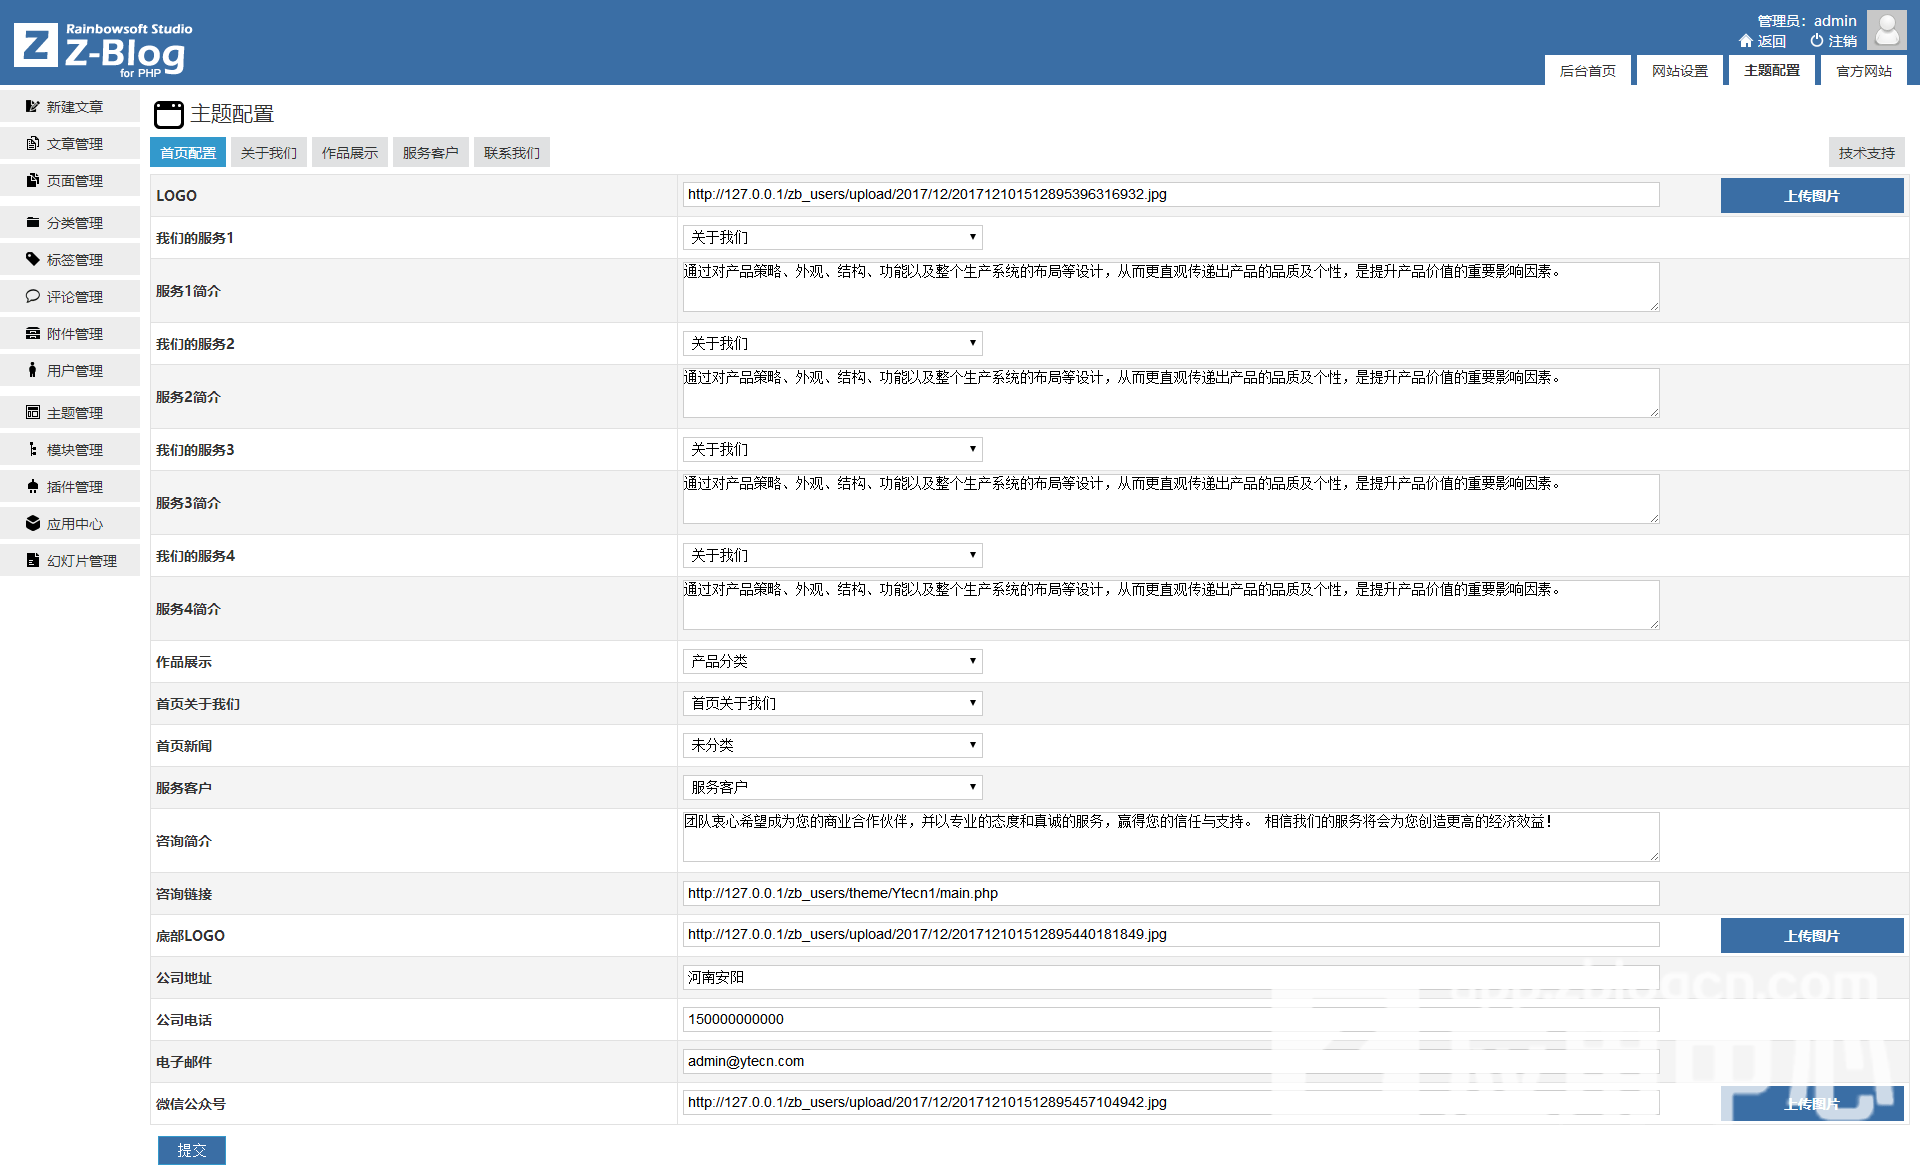Click the 技术支持 link
The height and width of the screenshot is (1172, 1920).
[1866, 153]
